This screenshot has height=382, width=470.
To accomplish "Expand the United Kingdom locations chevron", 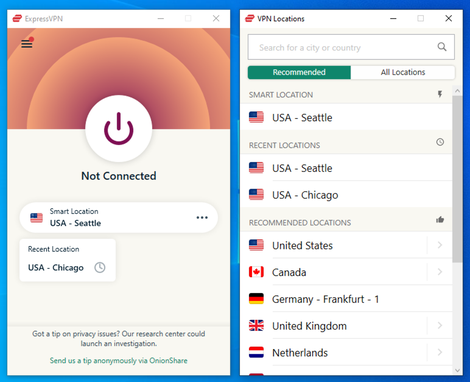I will tap(440, 325).
